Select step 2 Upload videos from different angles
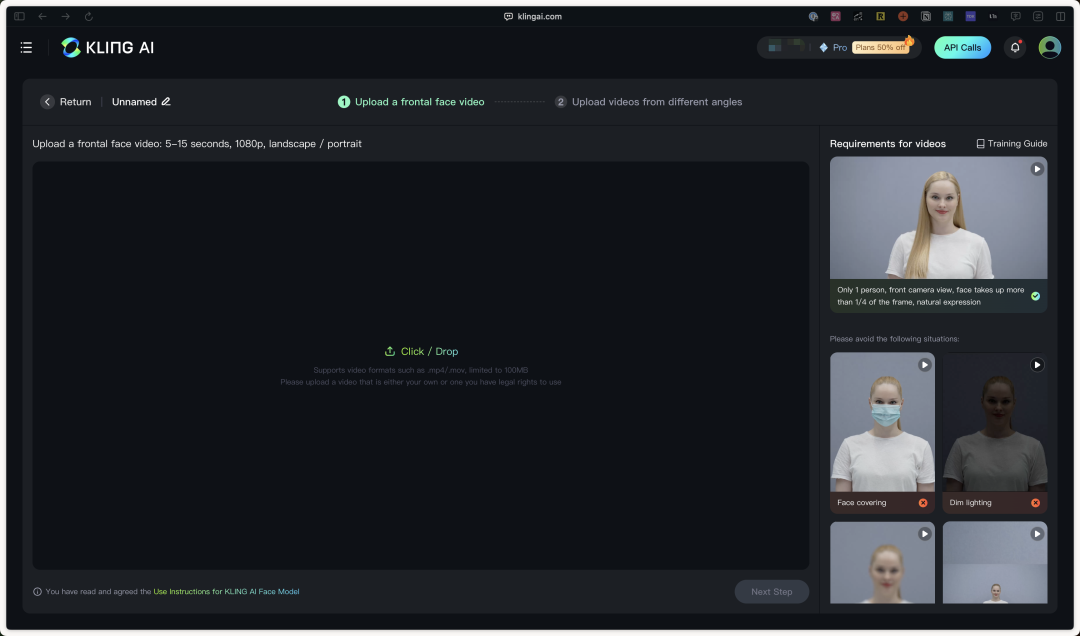 click(x=649, y=102)
